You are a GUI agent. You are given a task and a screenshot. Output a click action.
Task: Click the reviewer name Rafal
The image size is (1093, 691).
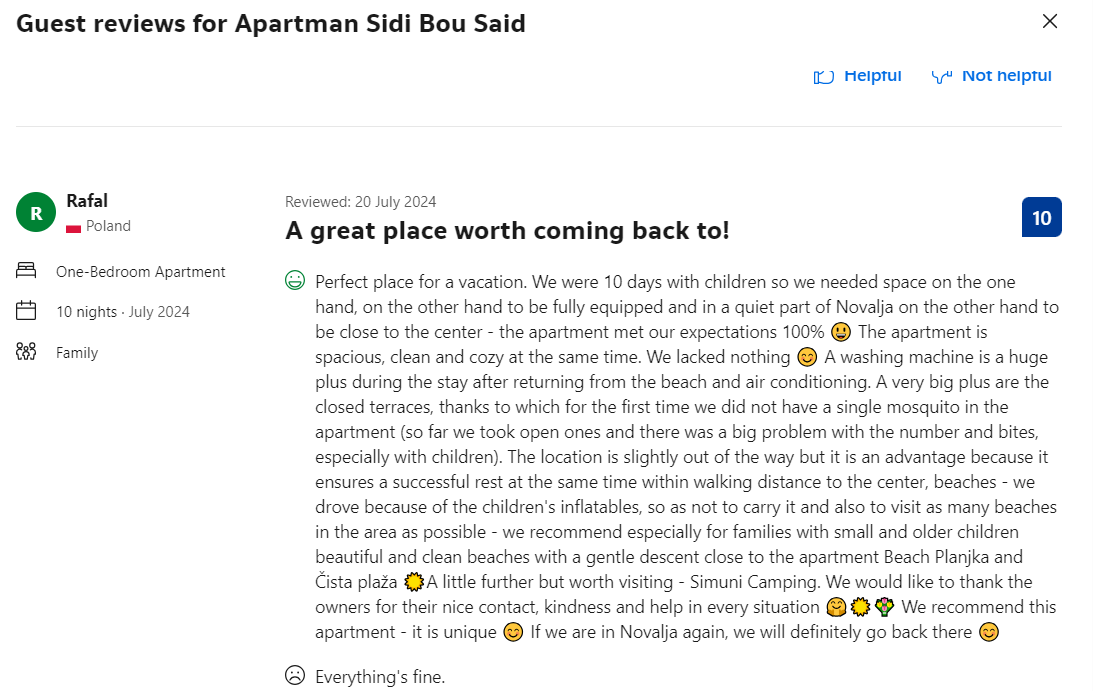click(86, 201)
